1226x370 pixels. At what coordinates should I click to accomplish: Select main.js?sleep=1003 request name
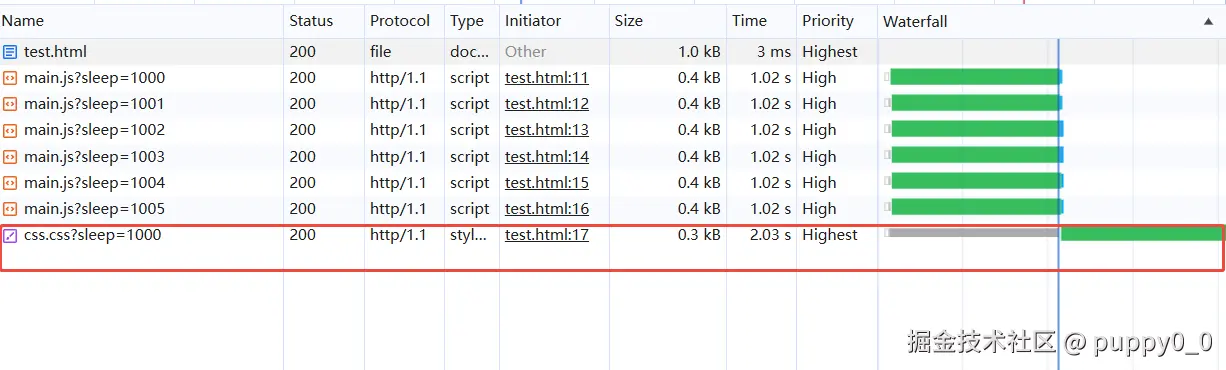click(95, 157)
